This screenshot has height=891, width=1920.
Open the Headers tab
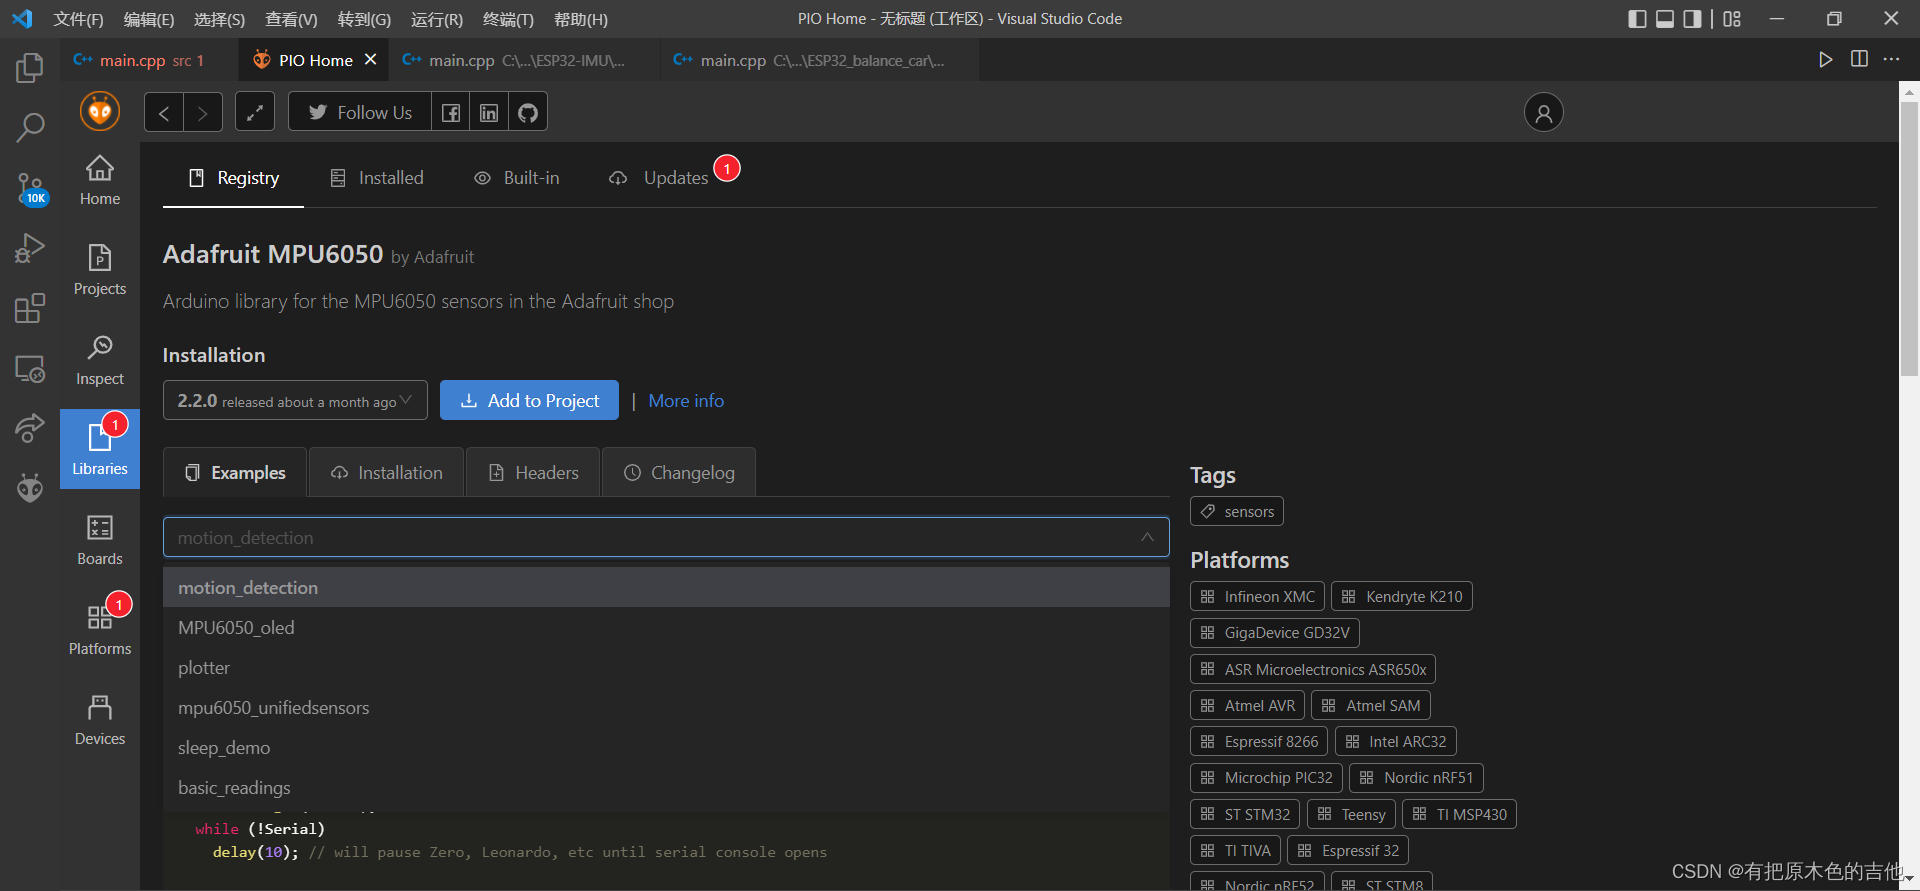click(x=534, y=473)
